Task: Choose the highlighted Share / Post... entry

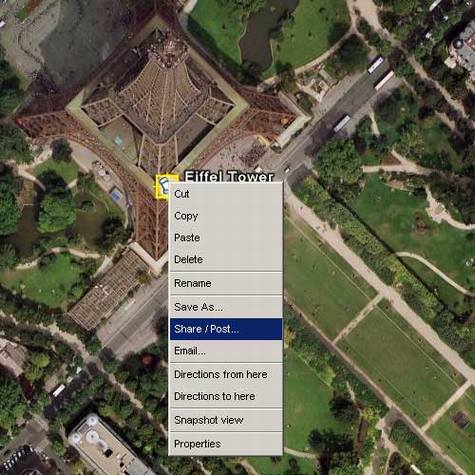Action: pos(226,329)
